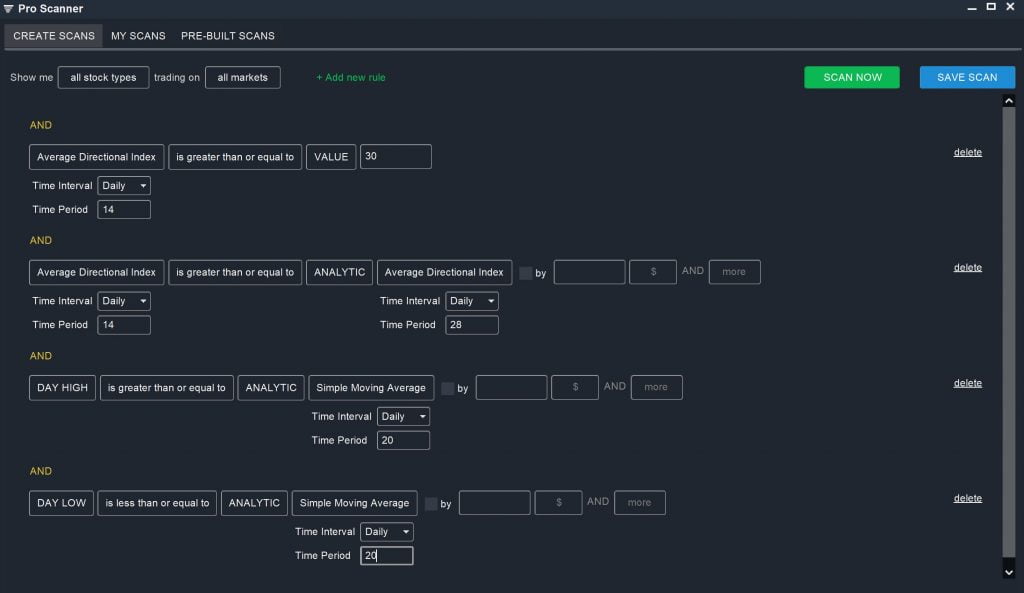1024x593 pixels.
Task: Switch to MY SCANS tab
Action: point(138,36)
